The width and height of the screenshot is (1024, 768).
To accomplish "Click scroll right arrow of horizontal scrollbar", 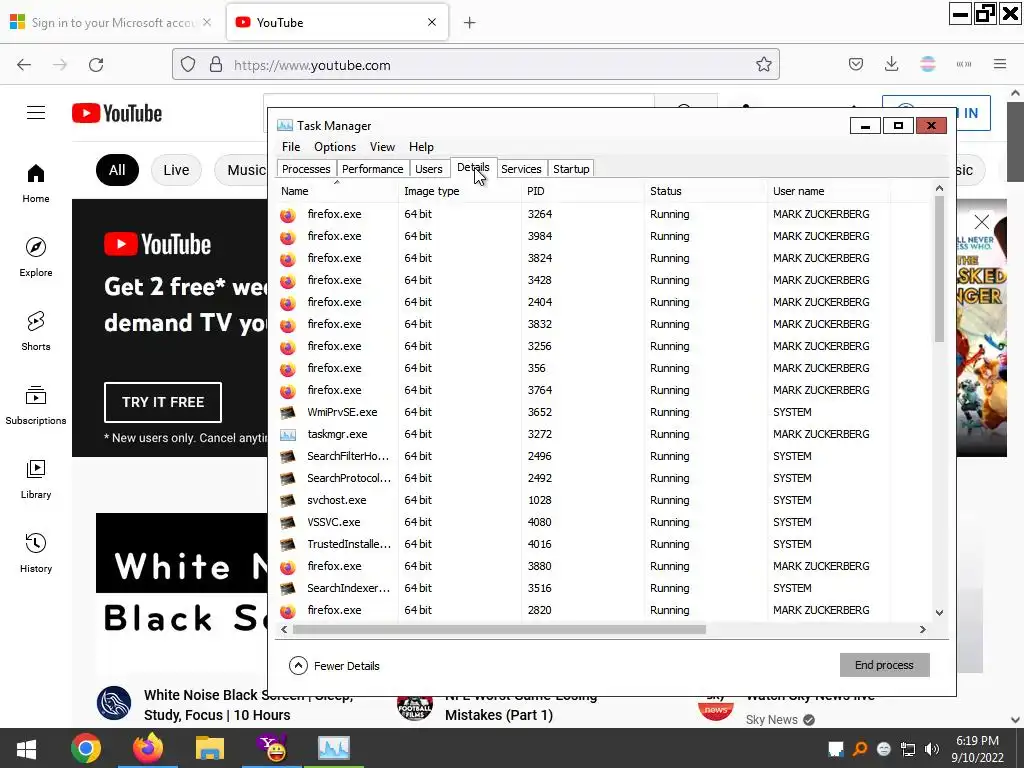I will (922, 630).
